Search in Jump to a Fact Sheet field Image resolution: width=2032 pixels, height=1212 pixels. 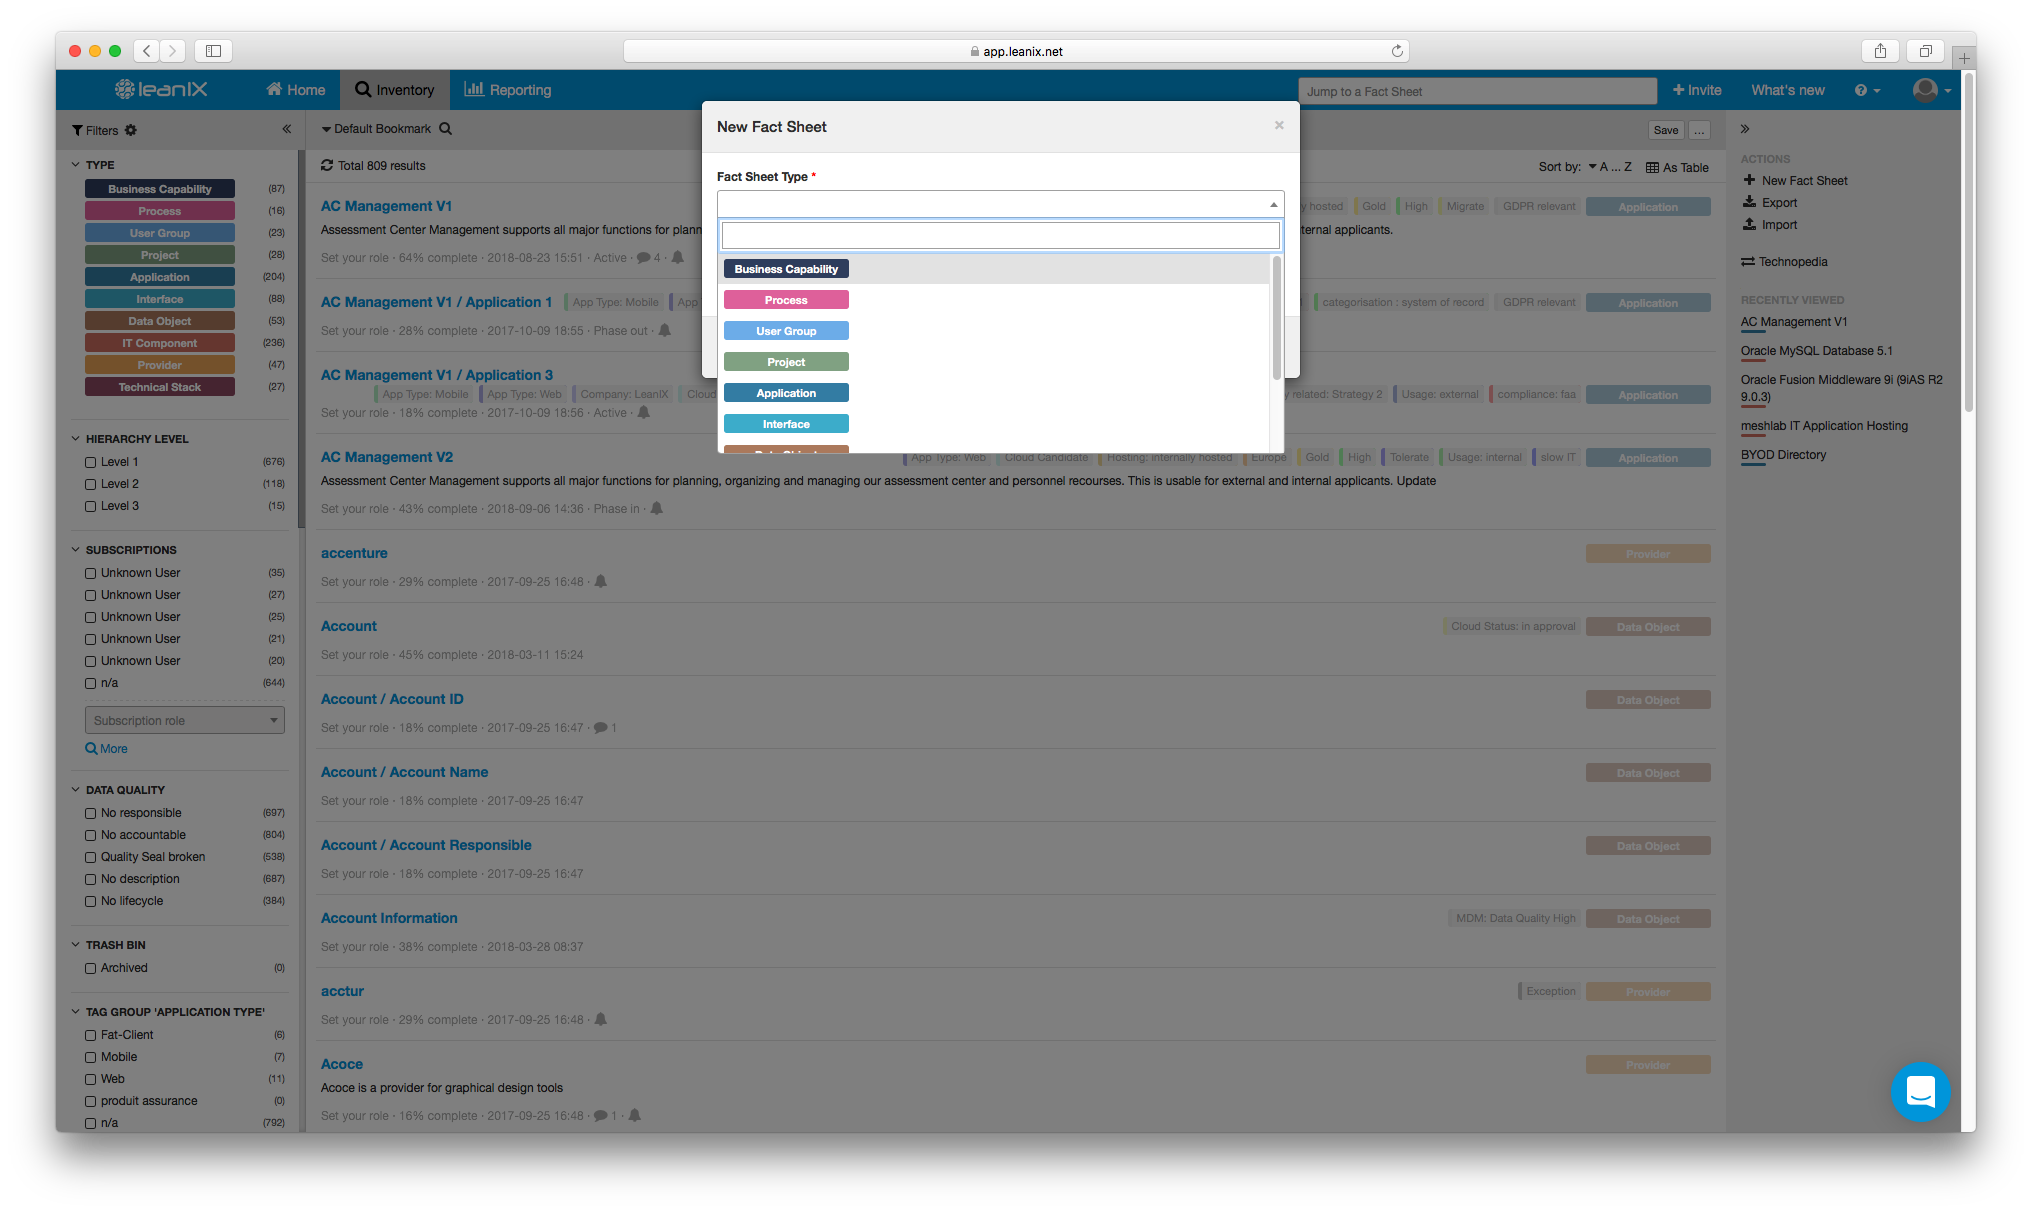1478,91
